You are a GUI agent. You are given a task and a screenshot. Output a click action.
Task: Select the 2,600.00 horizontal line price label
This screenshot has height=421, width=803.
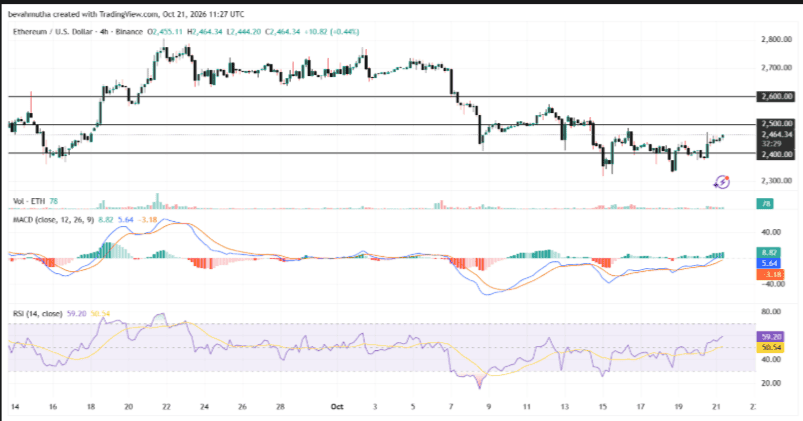[x=776, y=96]
